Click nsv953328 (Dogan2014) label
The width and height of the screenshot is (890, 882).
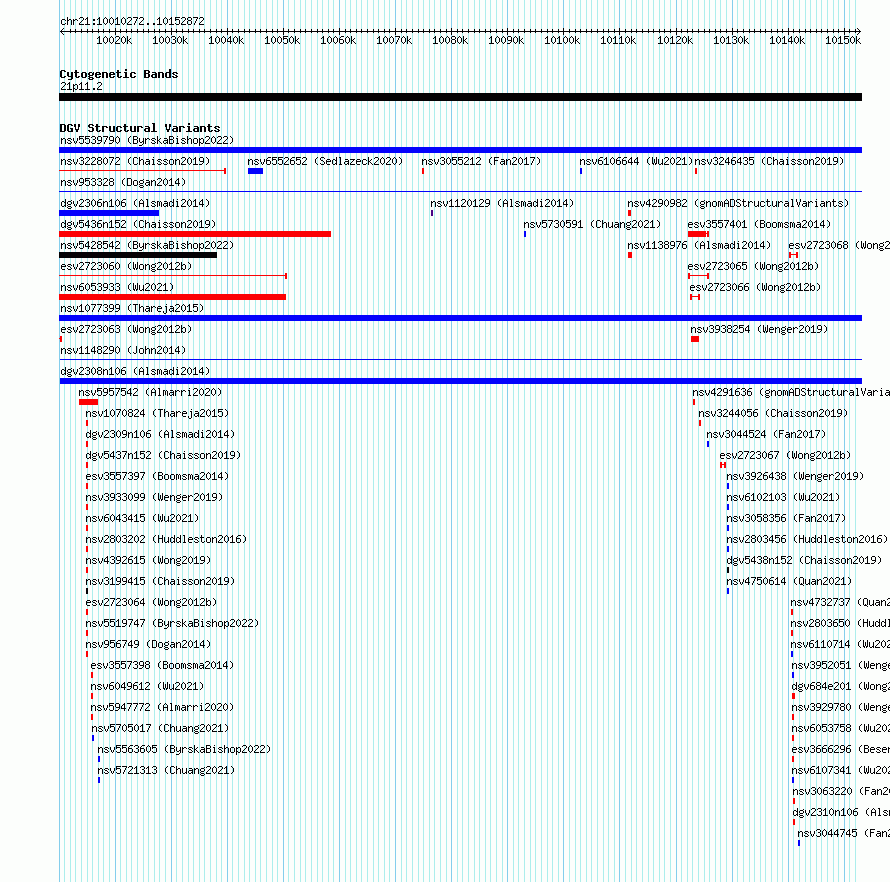(123, 182)
